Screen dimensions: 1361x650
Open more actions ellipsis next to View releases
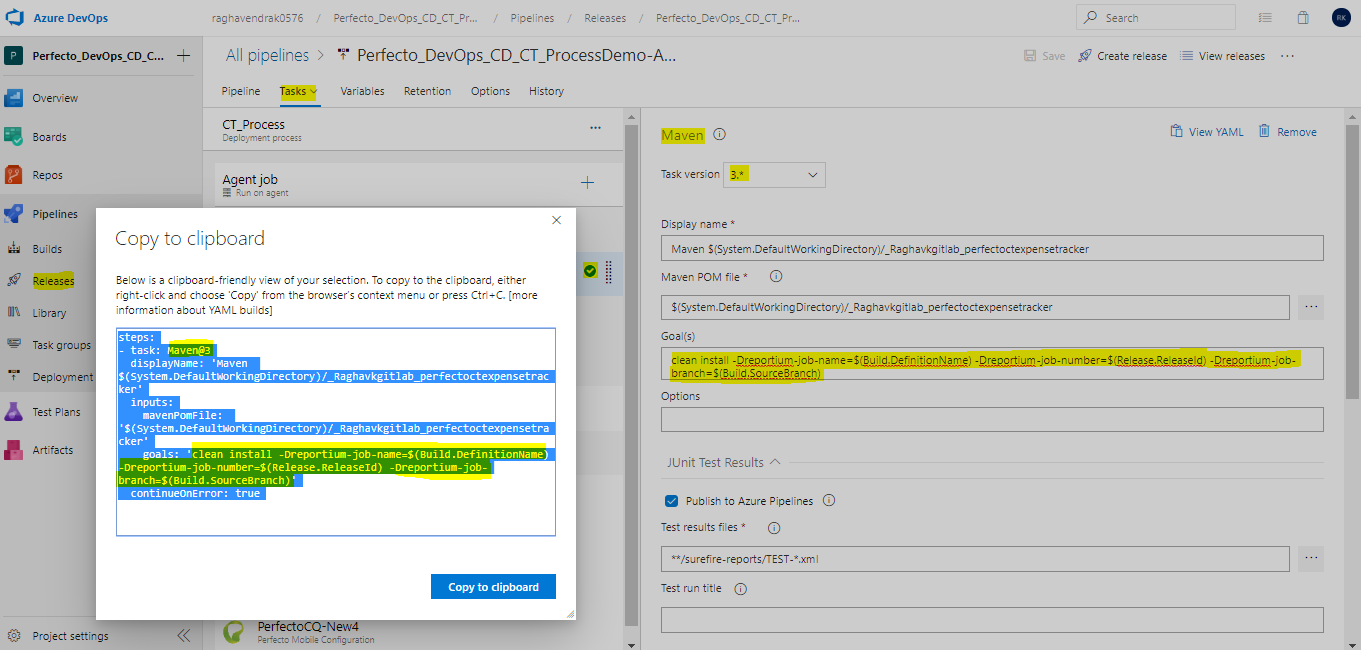coord(1287,56)
